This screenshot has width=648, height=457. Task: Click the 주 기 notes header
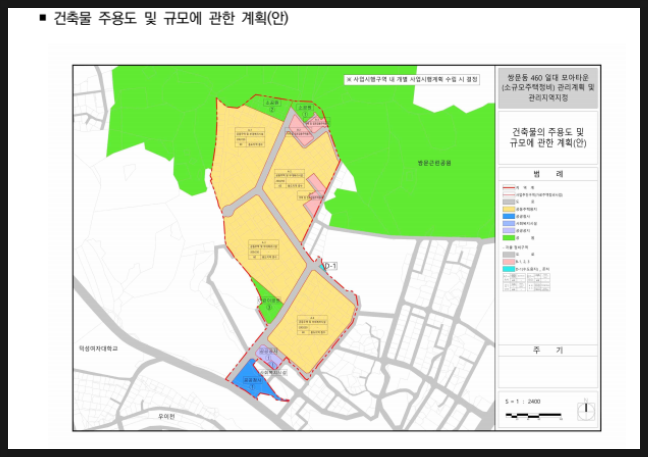(548, 350)
